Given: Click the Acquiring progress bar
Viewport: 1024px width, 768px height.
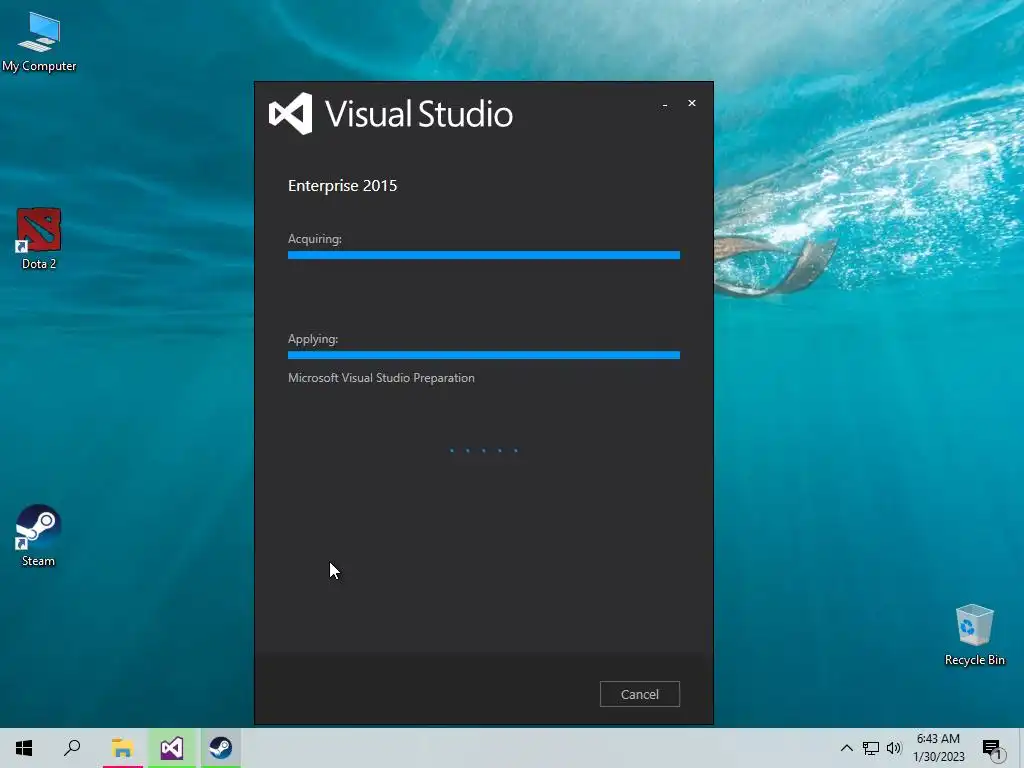Looking at the screenshot, I should click(x=484, y=255).
